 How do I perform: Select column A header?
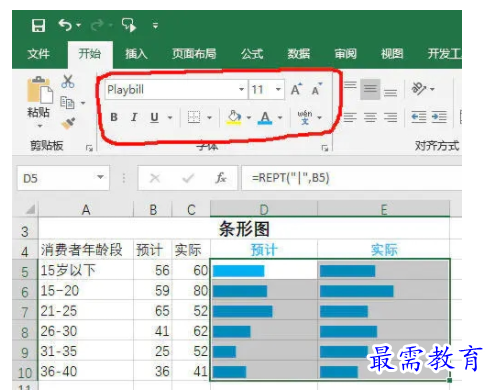point(86,210)
